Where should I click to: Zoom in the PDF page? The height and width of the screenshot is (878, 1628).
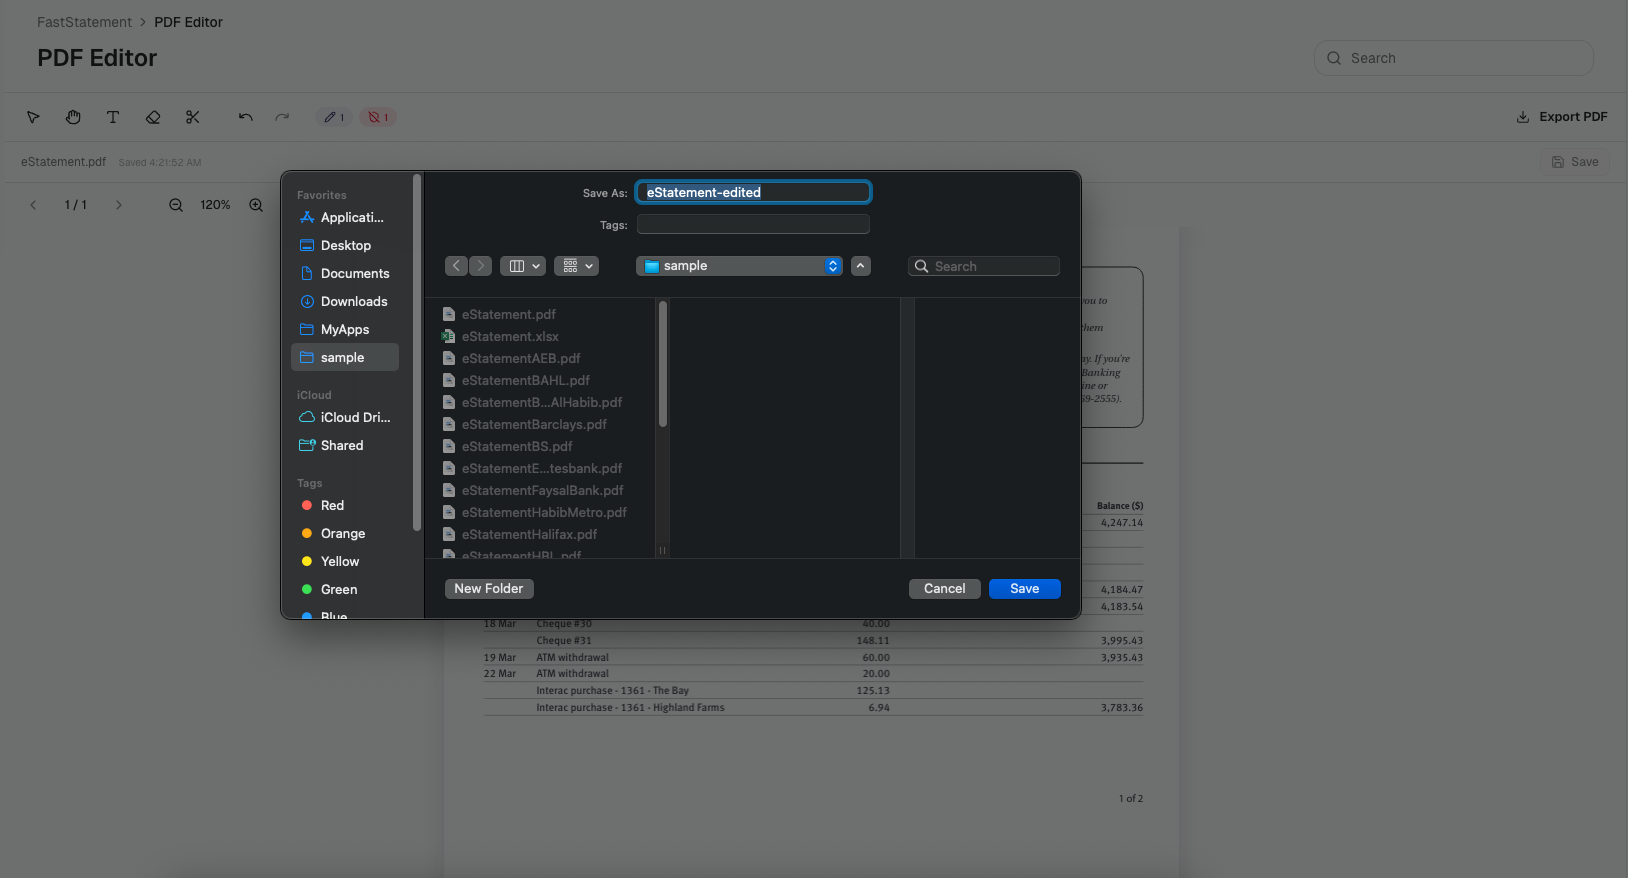[256, 205]
